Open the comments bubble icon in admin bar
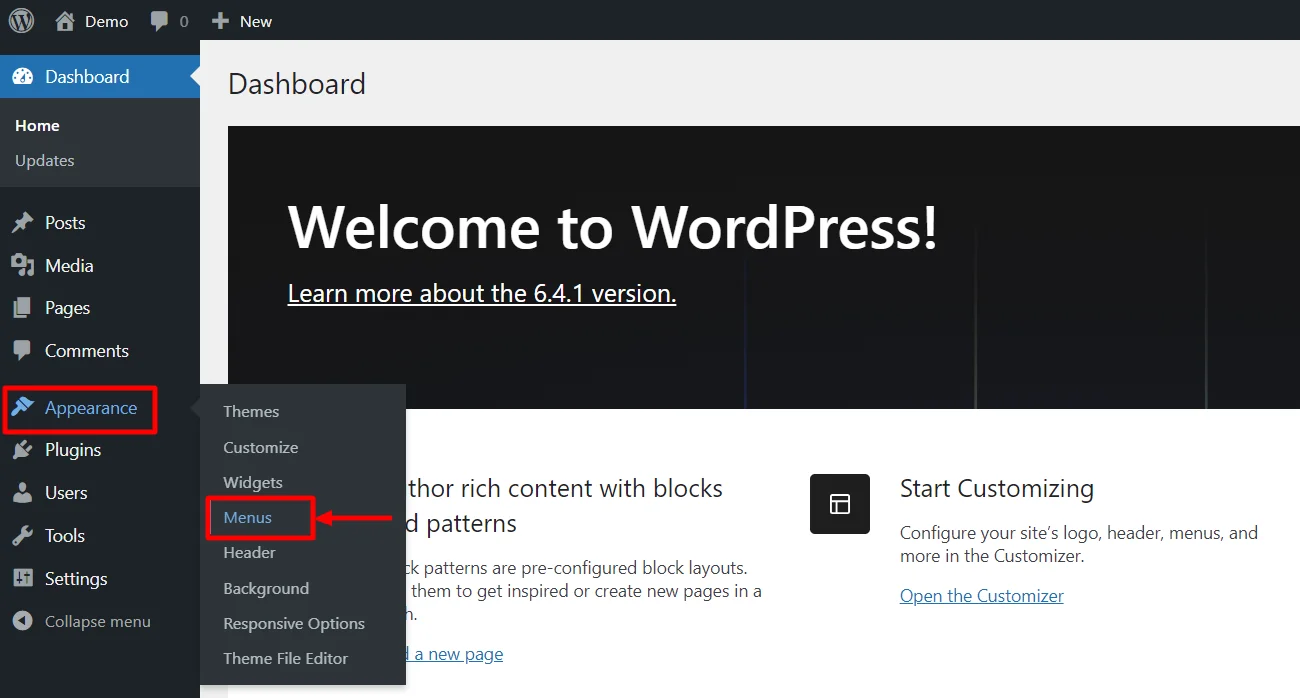This screenshot has height=698, width=1300. click(159, 21)
